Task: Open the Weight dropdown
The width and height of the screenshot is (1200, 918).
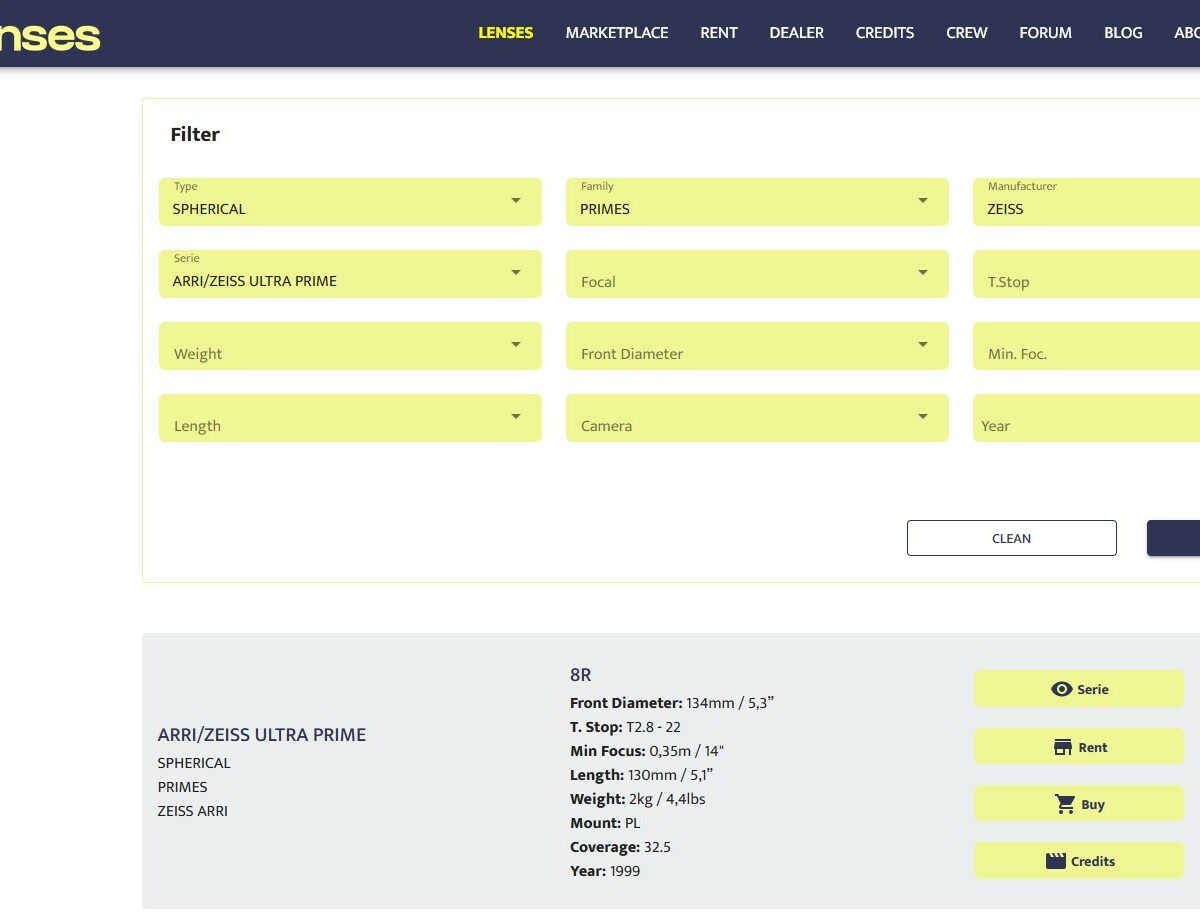Action: 350,346
